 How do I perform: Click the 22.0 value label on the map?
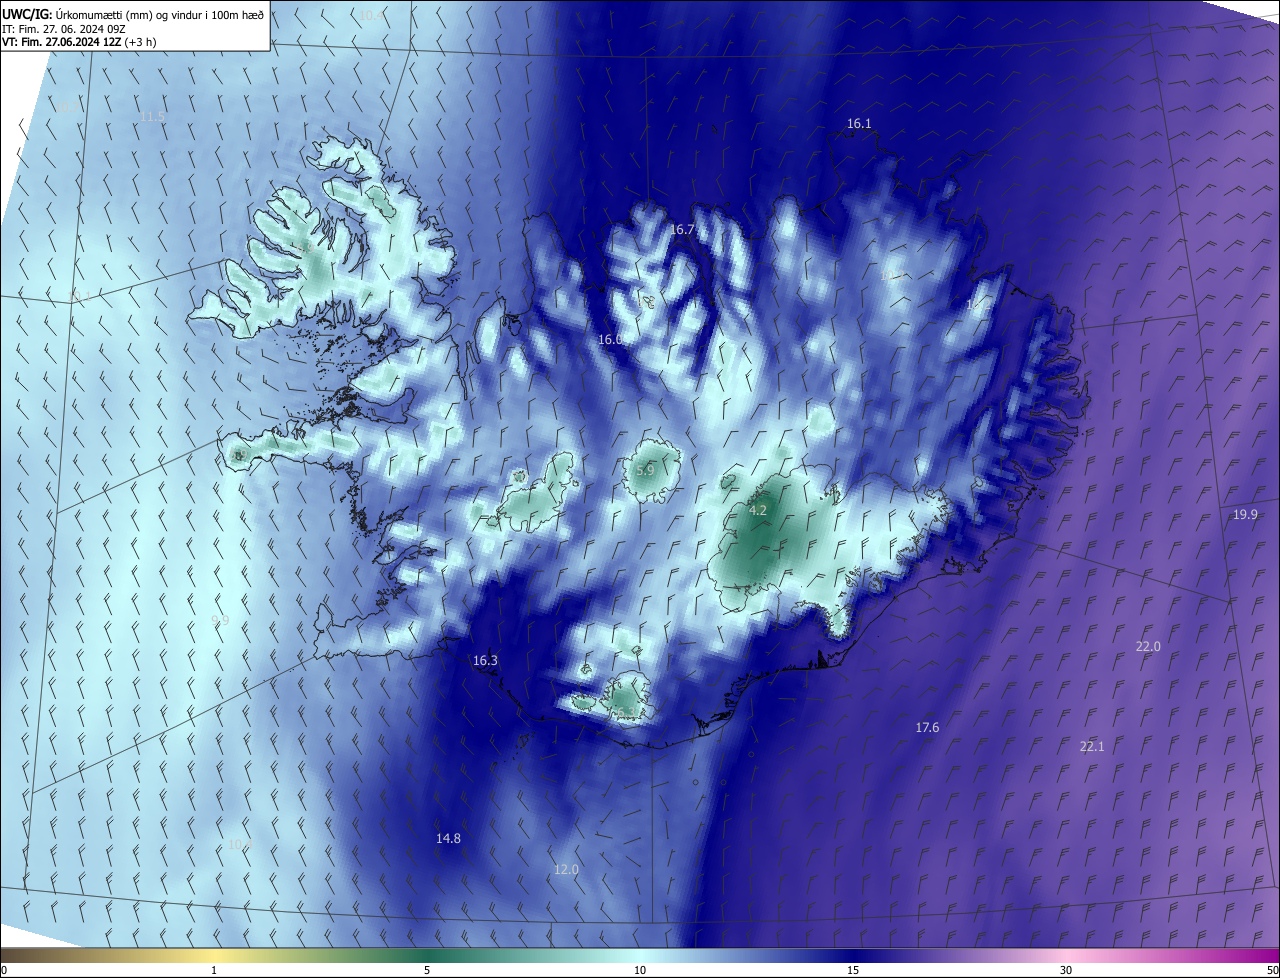pyautogui.click(x=1148, y=647)
